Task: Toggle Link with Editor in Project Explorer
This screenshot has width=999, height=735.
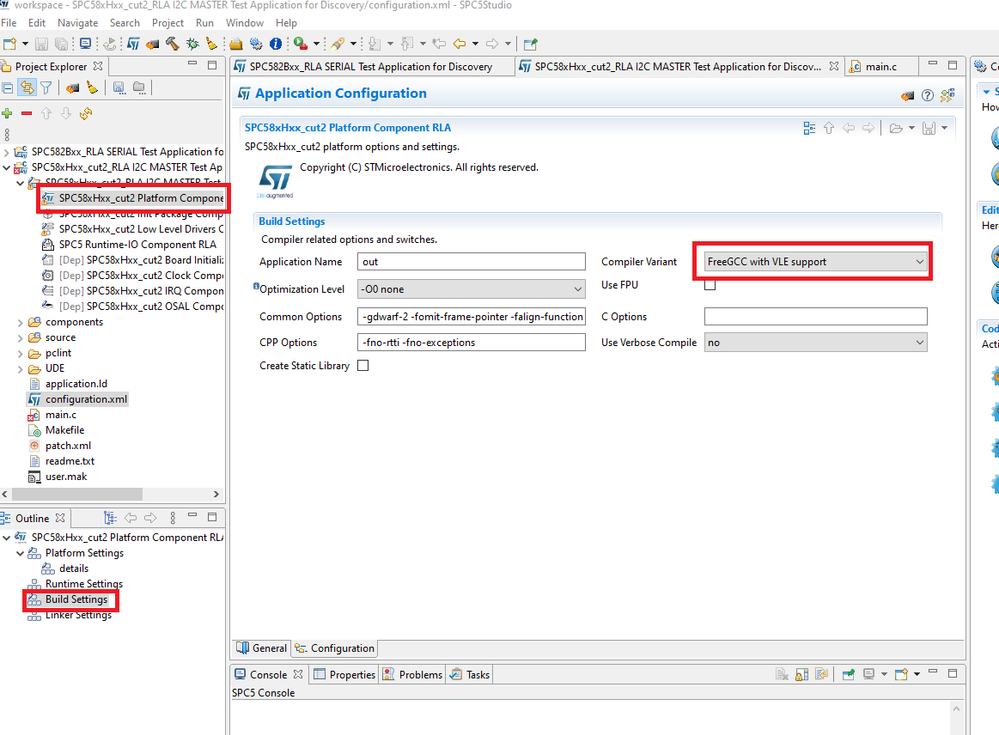Action: (27, 88)
